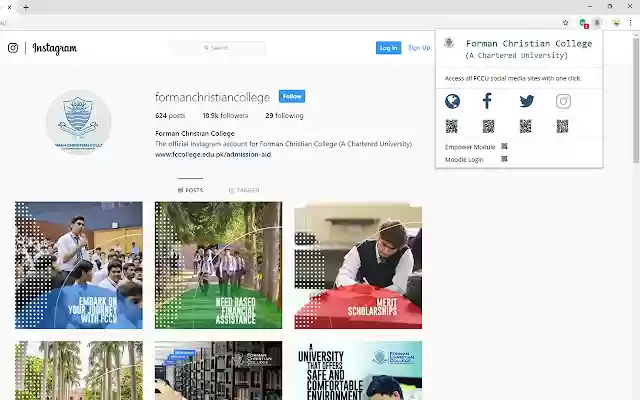Click the QR code under the globe icon
Image resolution: width=640 pixels, height=400 pixels.
(451, 127)
